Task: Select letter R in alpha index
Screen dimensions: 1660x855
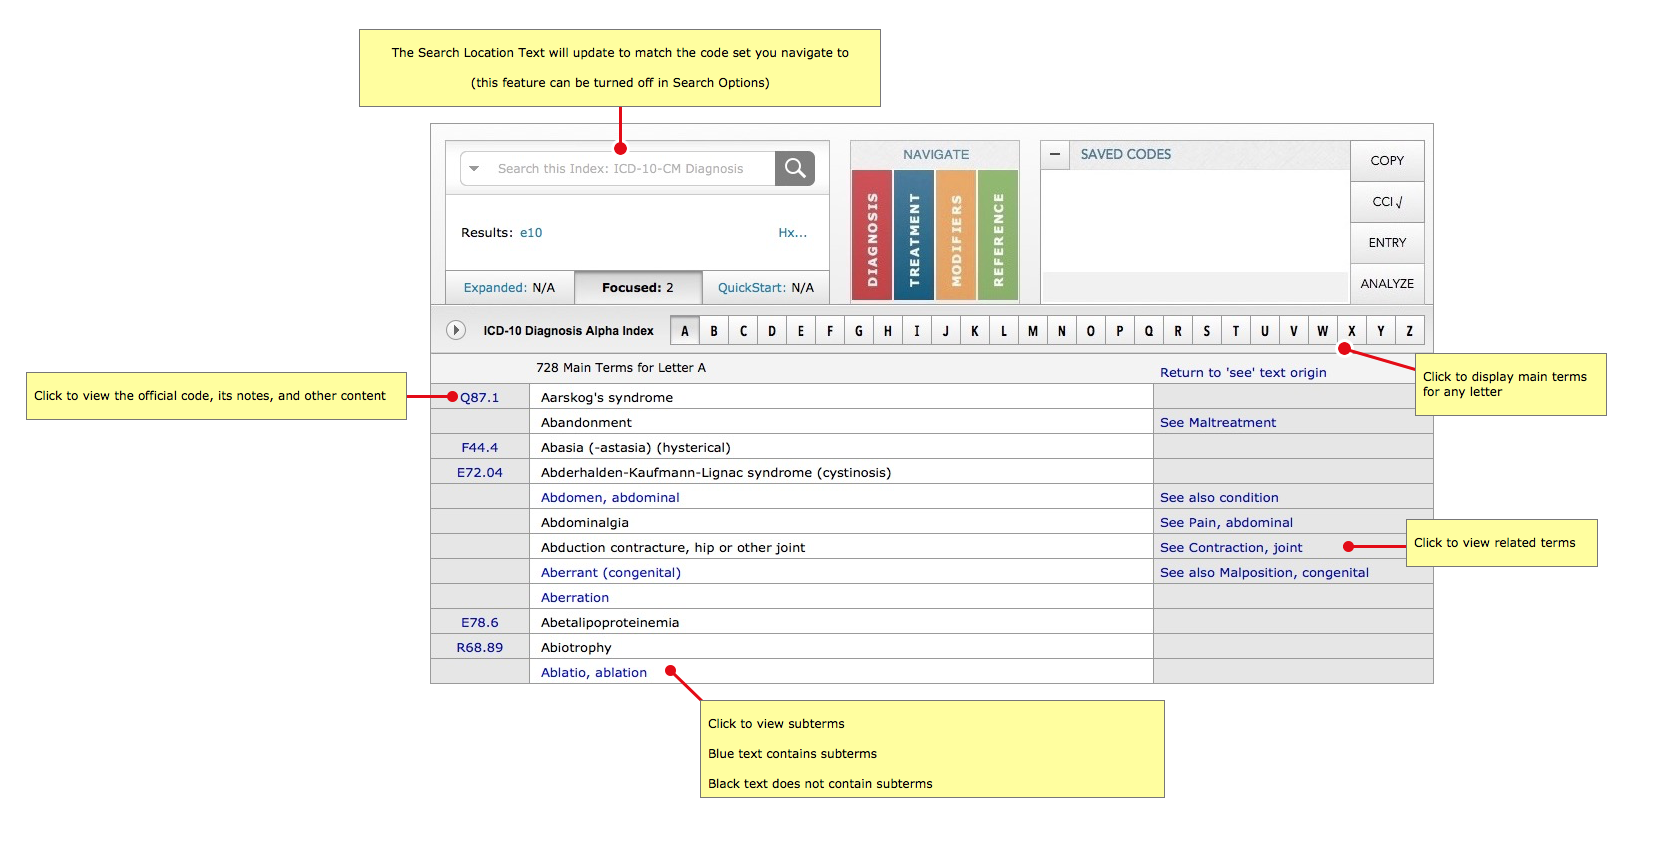Action: 1178,331
